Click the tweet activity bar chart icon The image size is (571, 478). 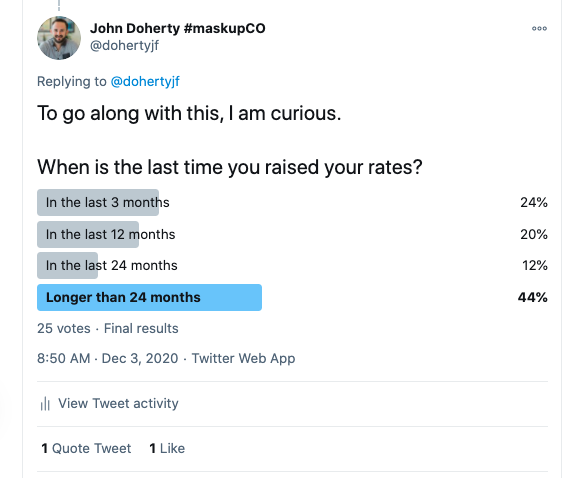click(45, 403)
